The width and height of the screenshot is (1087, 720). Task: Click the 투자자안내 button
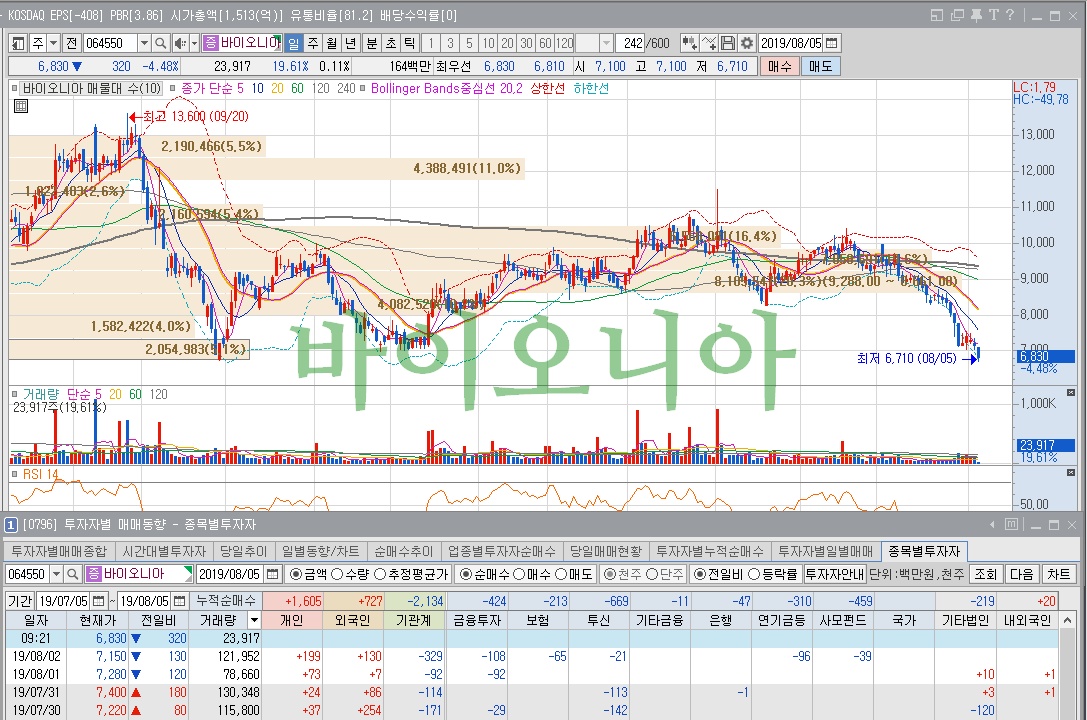(x=835, y=574)
